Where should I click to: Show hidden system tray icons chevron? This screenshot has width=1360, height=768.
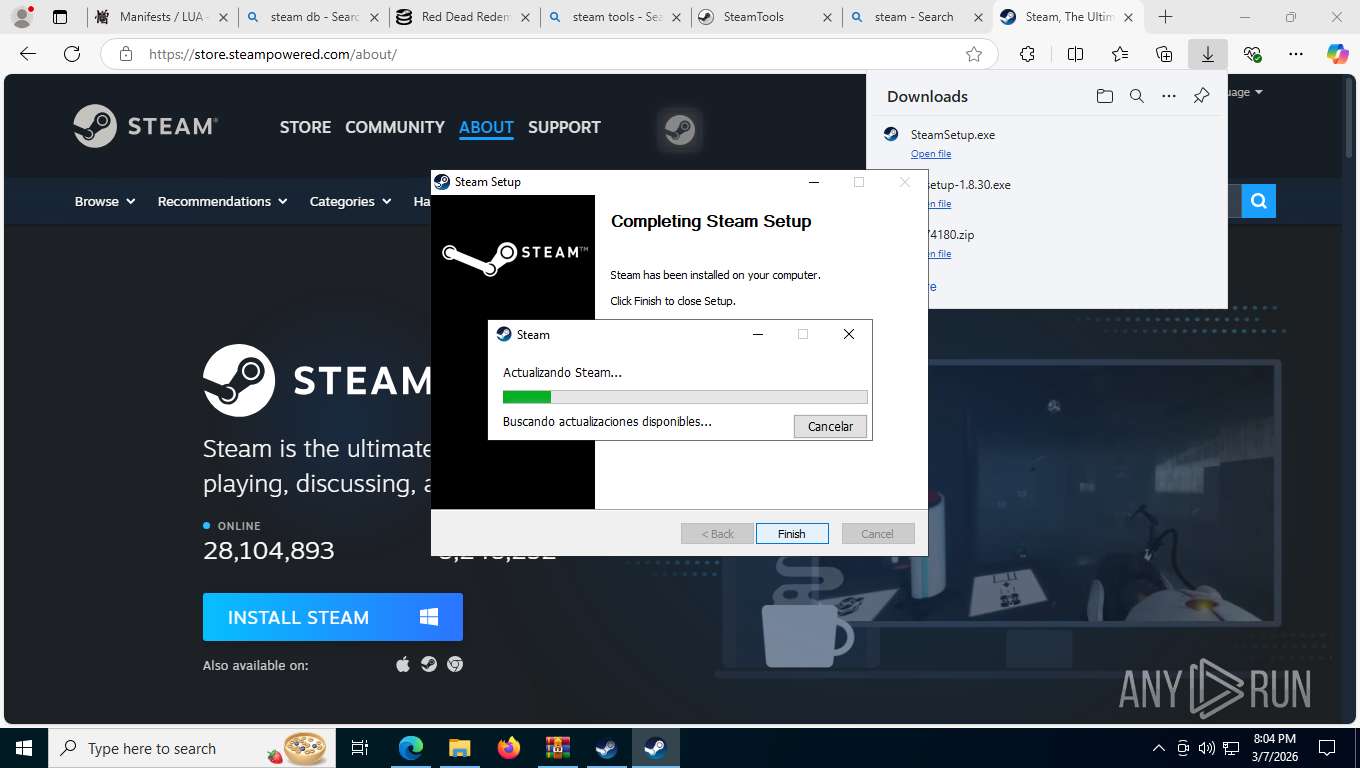[x=1159, y=748]
